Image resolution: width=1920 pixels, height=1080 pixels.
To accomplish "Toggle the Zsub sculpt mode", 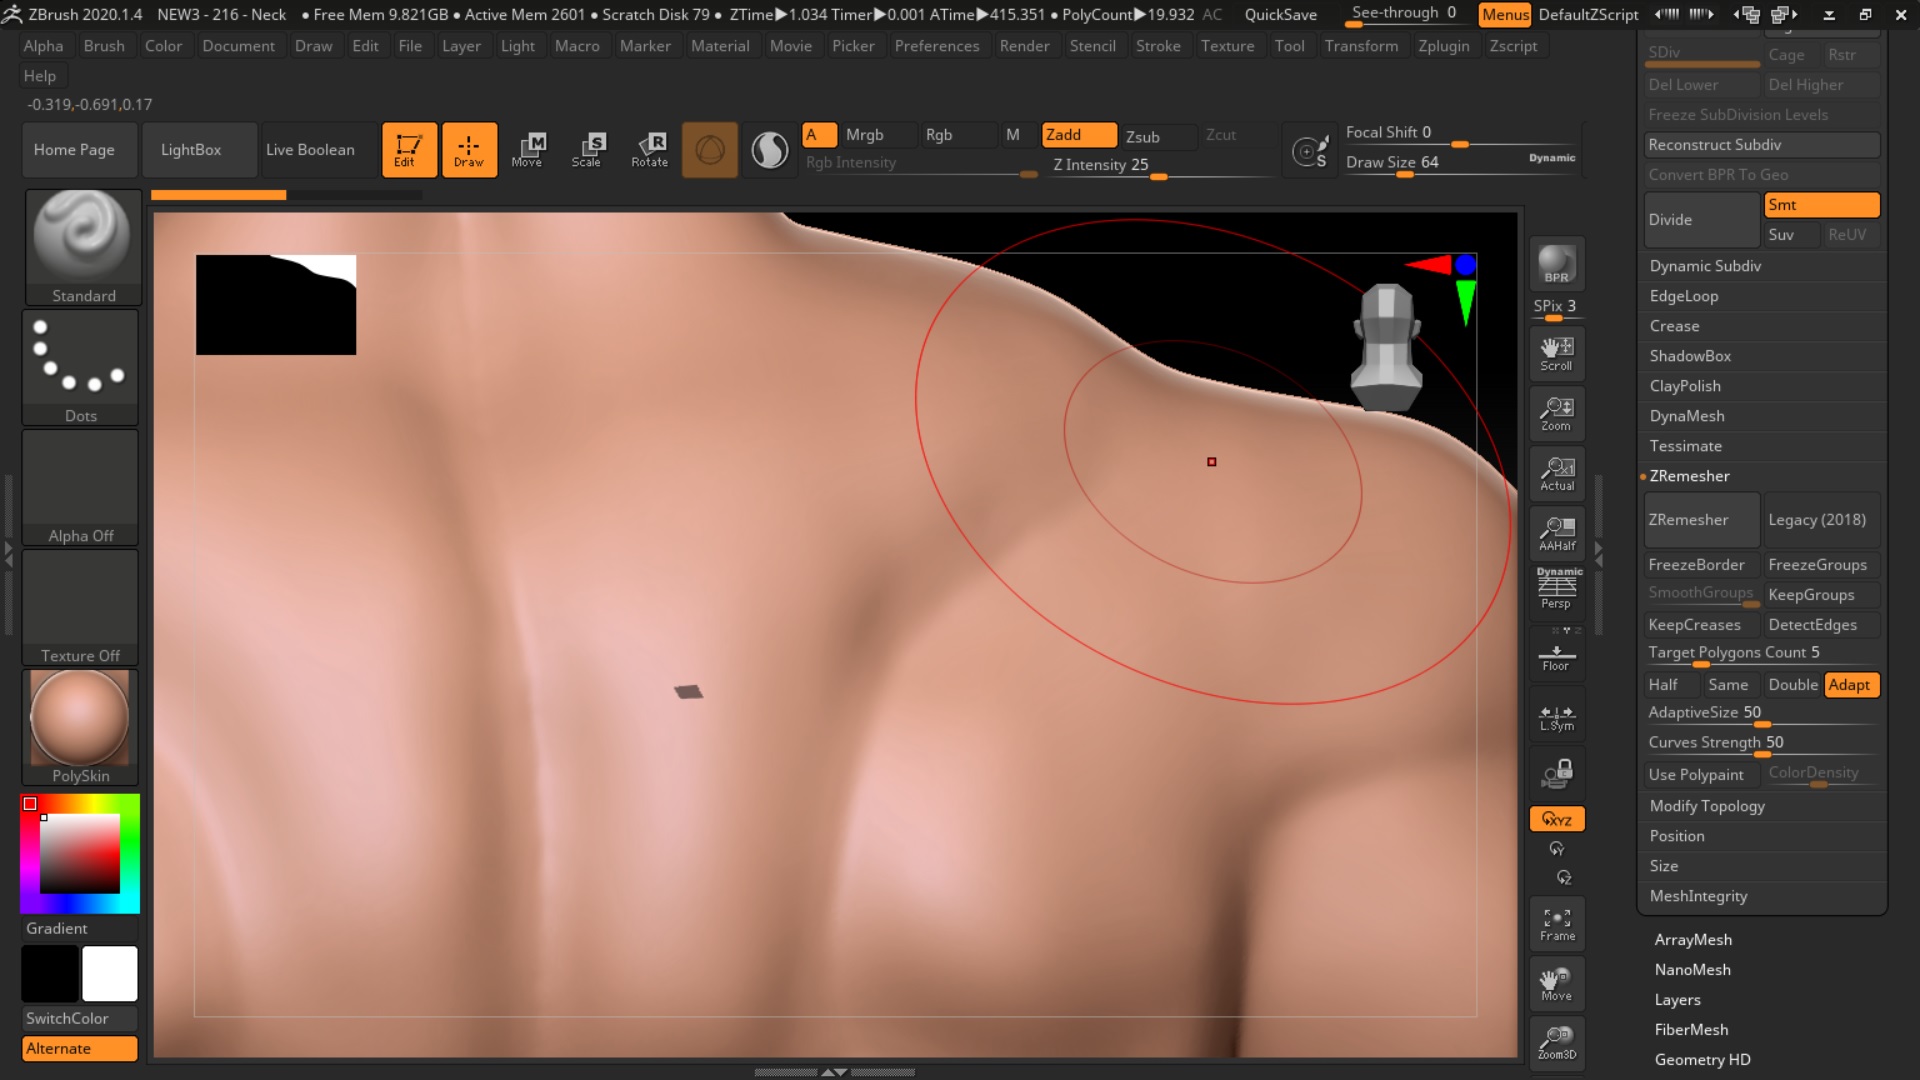I will click(x=1142, y=136).
